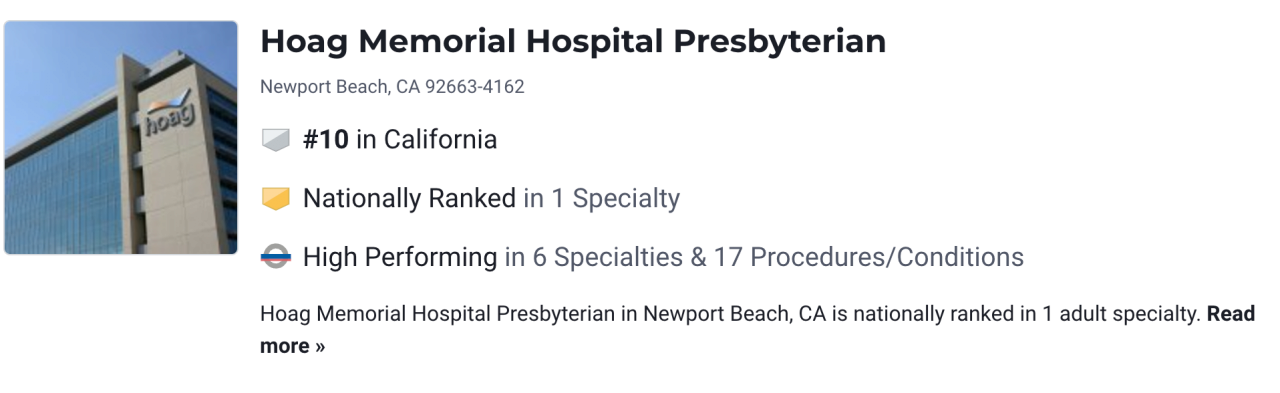Click the '17 Procedures/Conditions' text
Screen dimensions: 1280x393
point(868,257)
